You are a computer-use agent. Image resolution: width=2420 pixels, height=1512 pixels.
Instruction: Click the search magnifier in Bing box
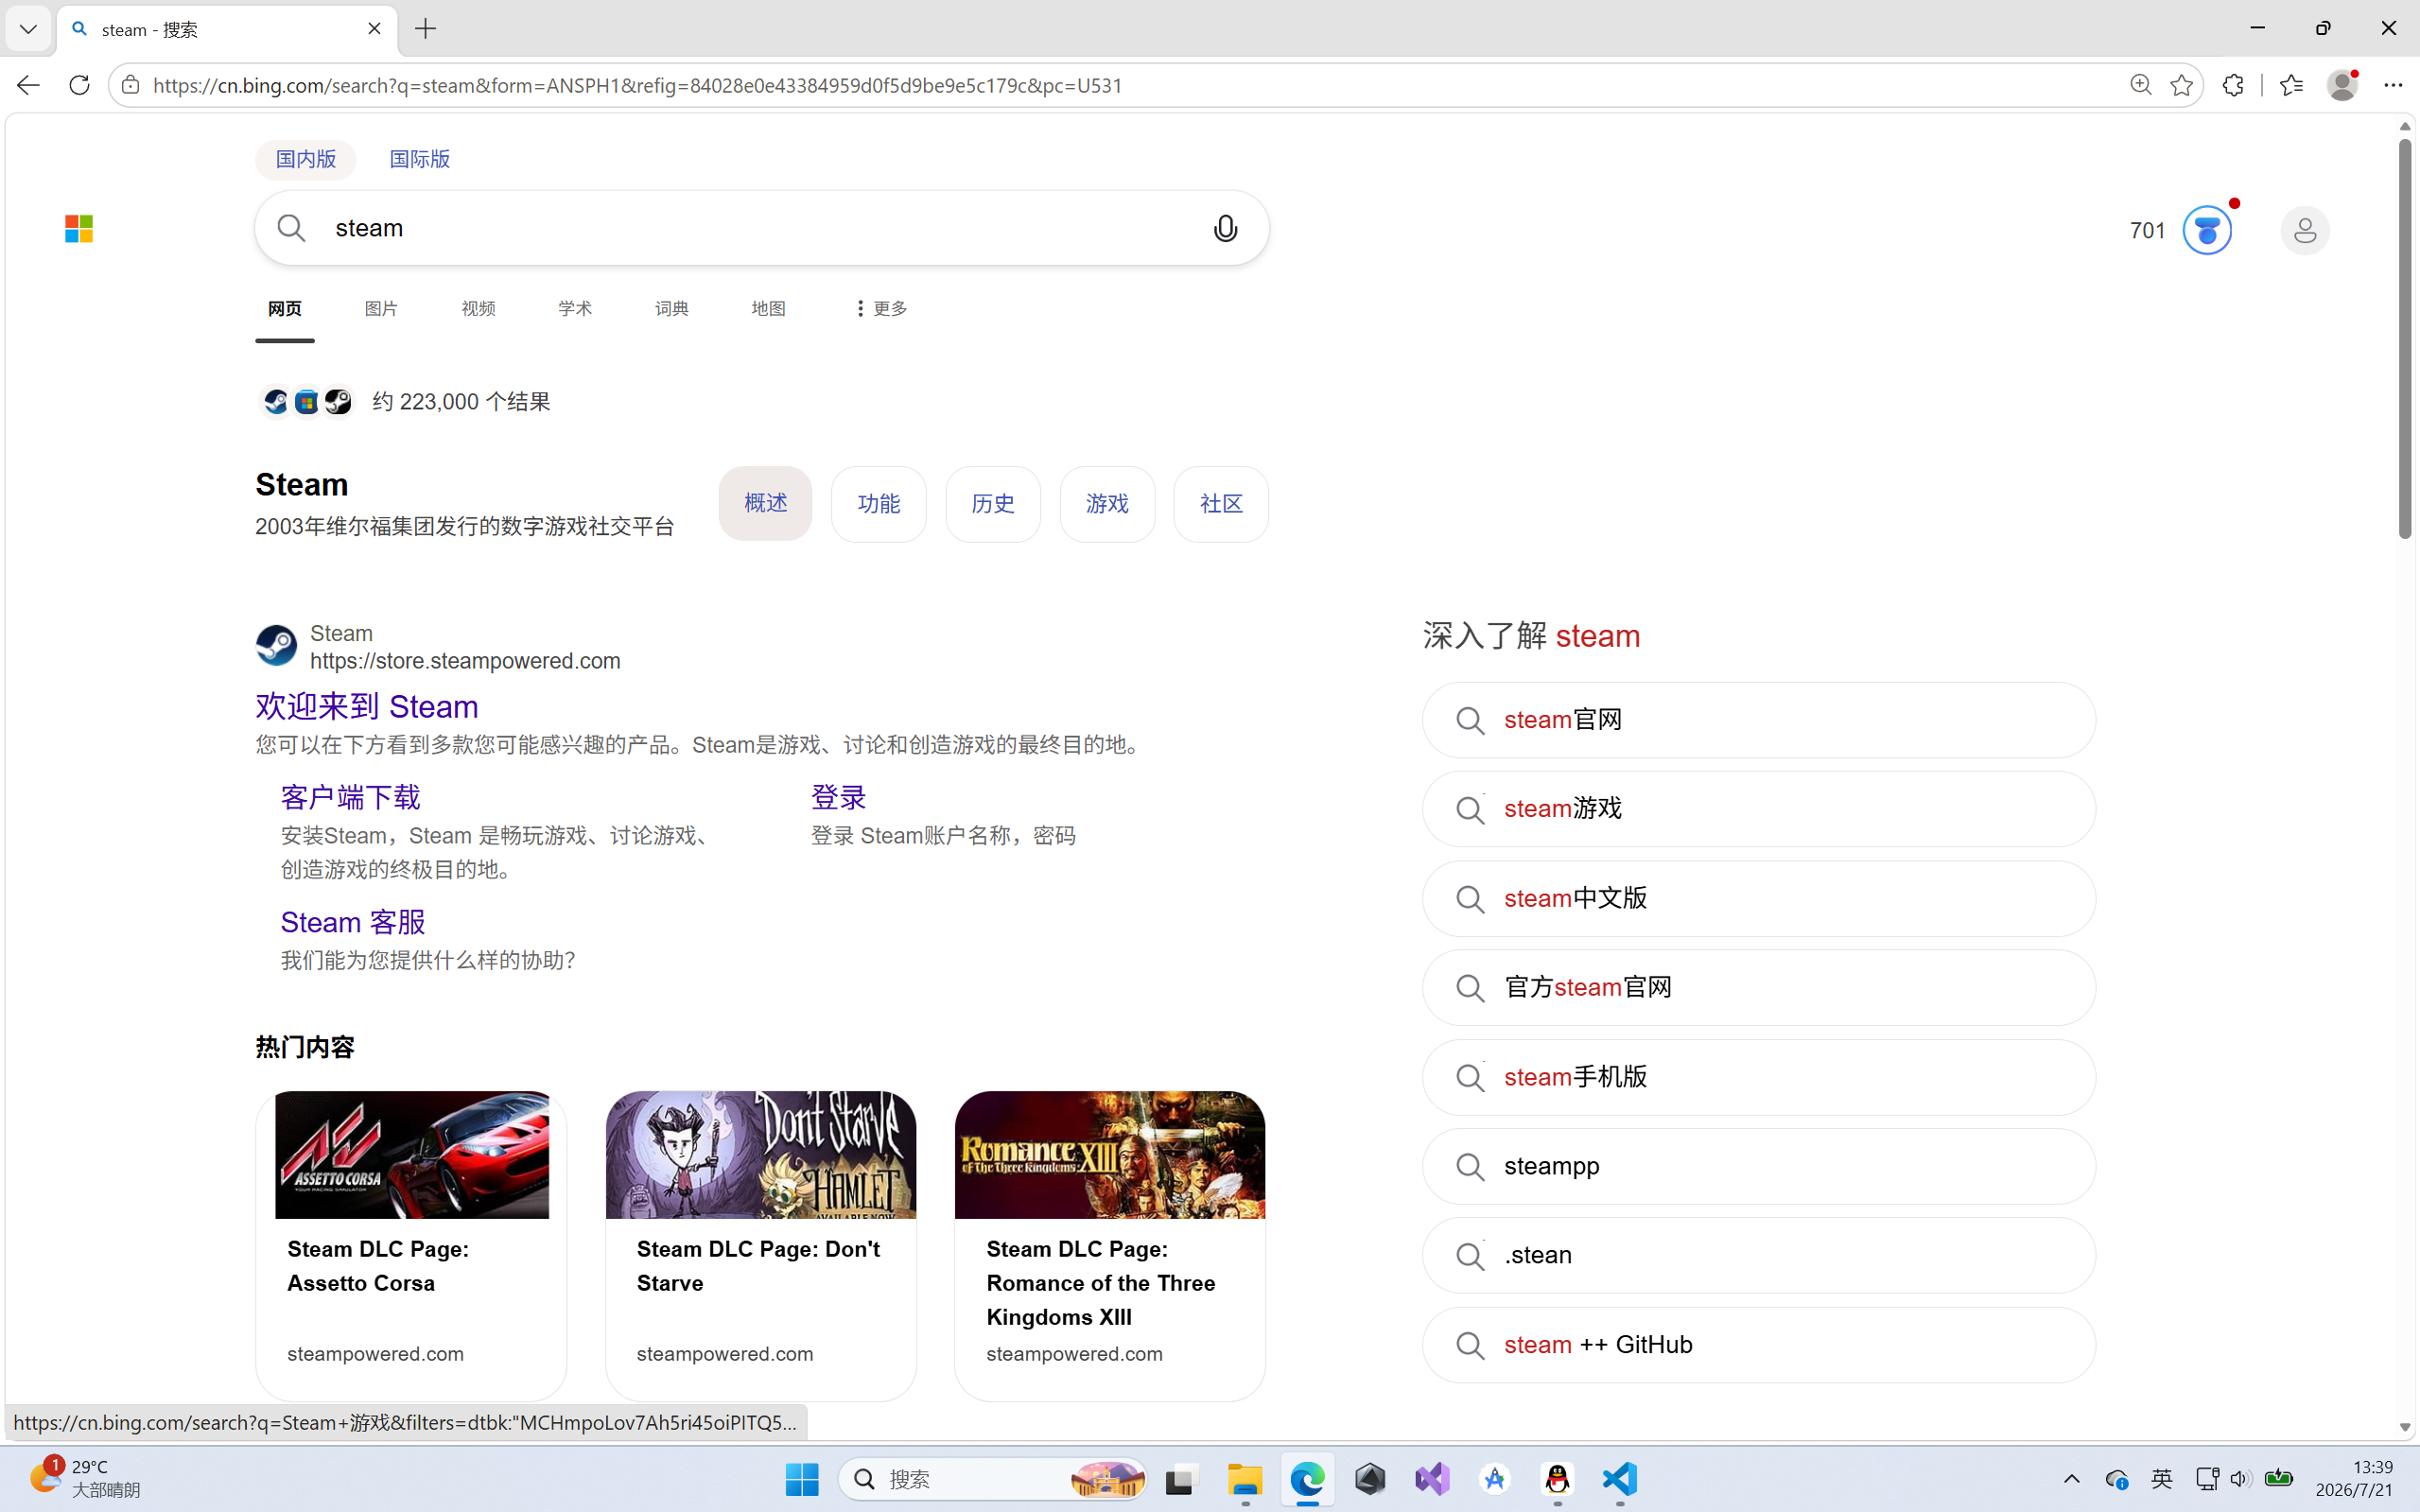[291, 228]
